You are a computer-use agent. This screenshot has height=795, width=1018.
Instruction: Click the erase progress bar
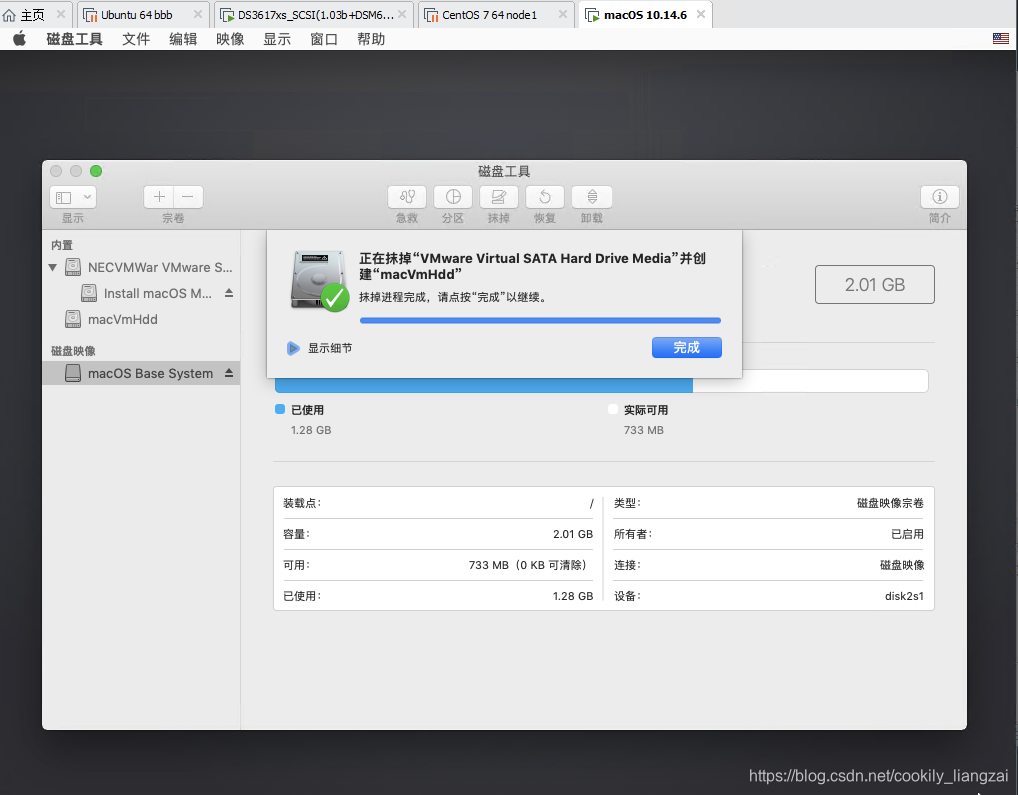[x=540, y=321]
